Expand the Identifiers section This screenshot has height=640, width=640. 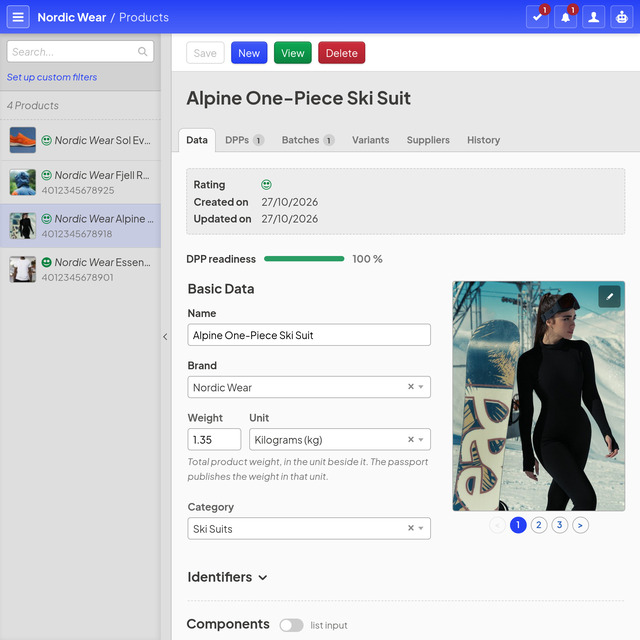click(x=227, y=577)
